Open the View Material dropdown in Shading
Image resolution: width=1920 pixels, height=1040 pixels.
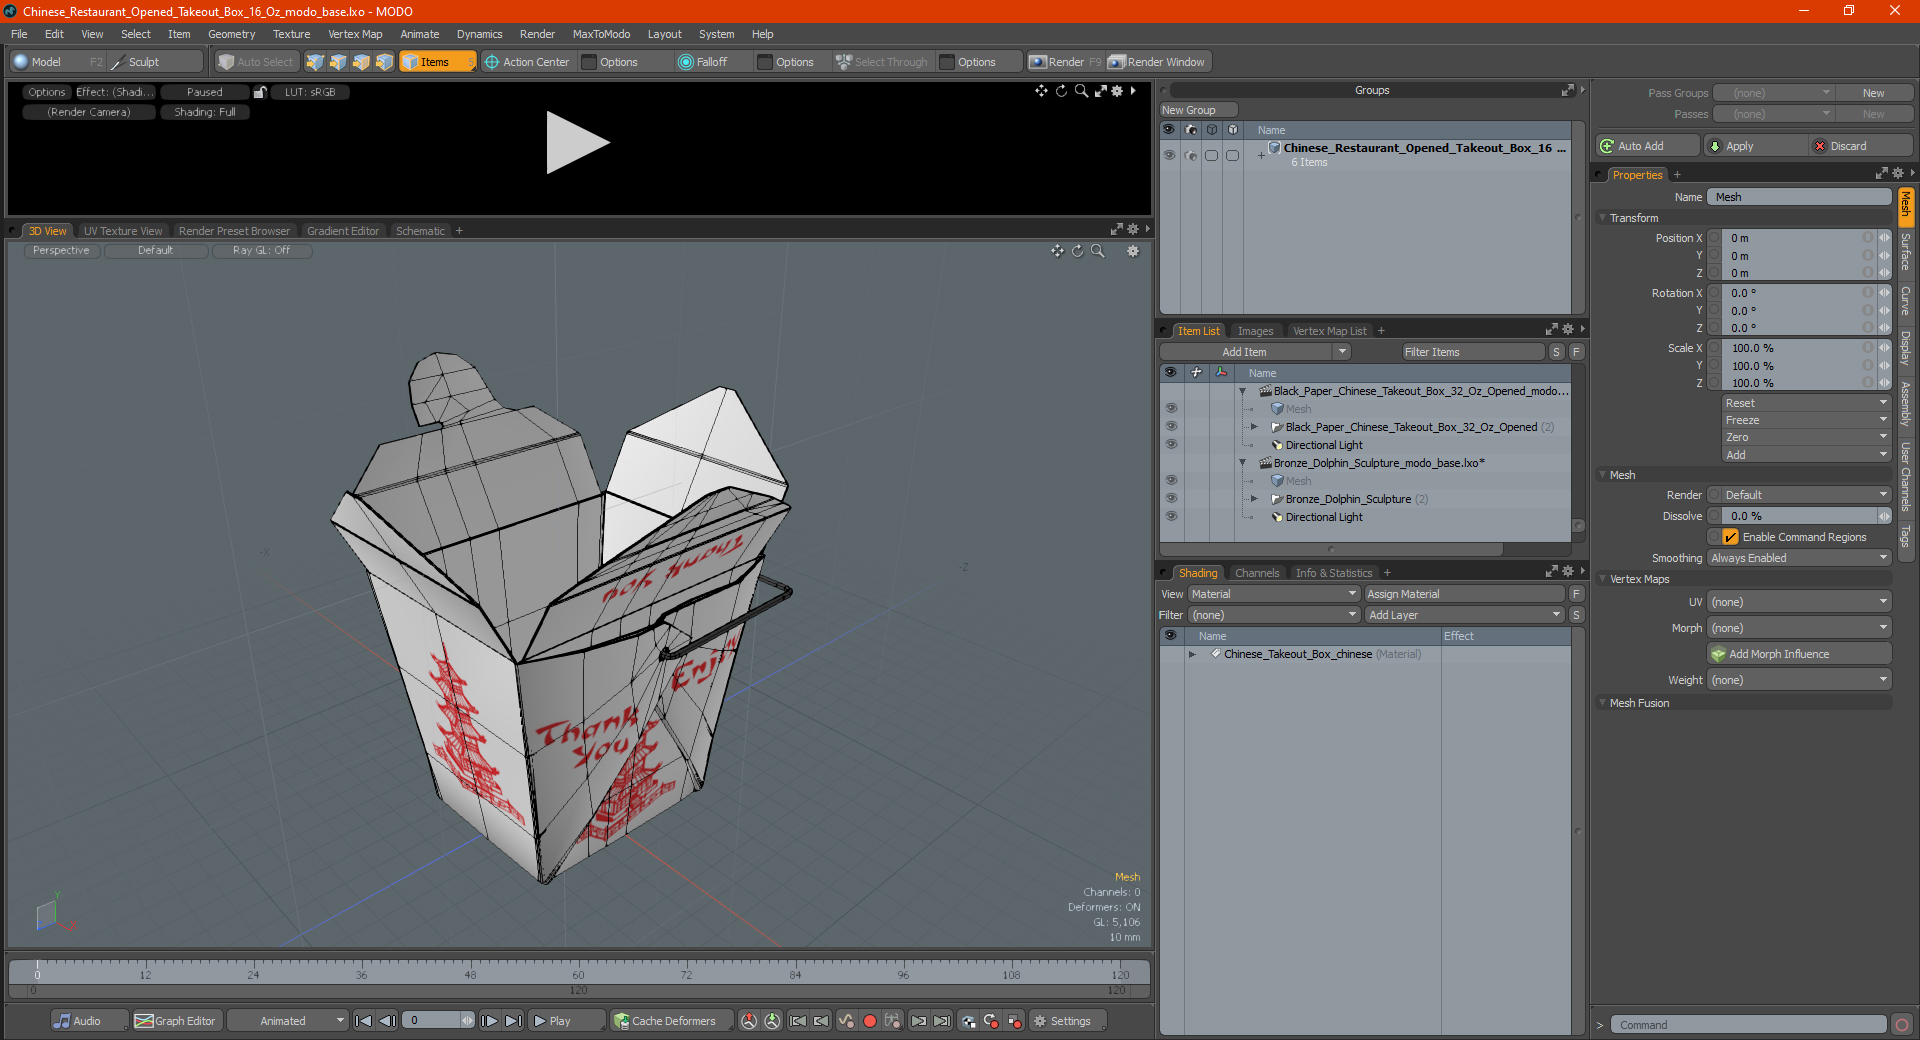tap(1273, 594)
